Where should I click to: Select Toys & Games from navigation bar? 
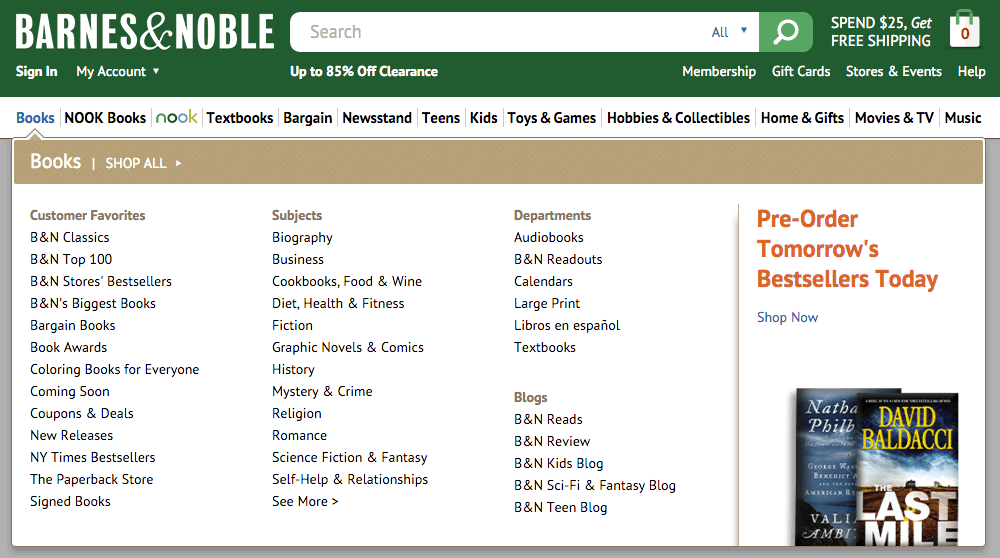click(551, 117)
